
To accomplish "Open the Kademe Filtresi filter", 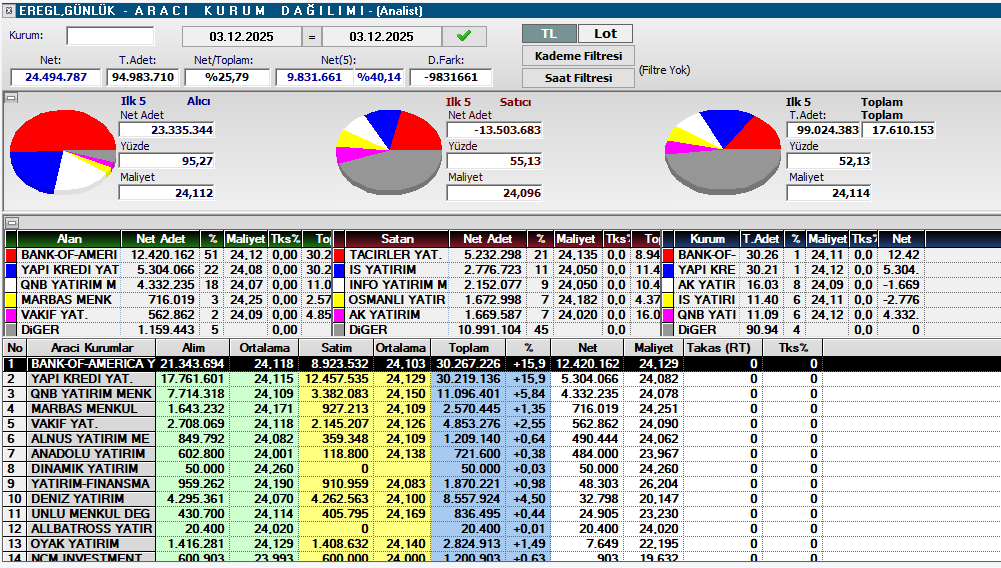I will [x=578, y=56].
